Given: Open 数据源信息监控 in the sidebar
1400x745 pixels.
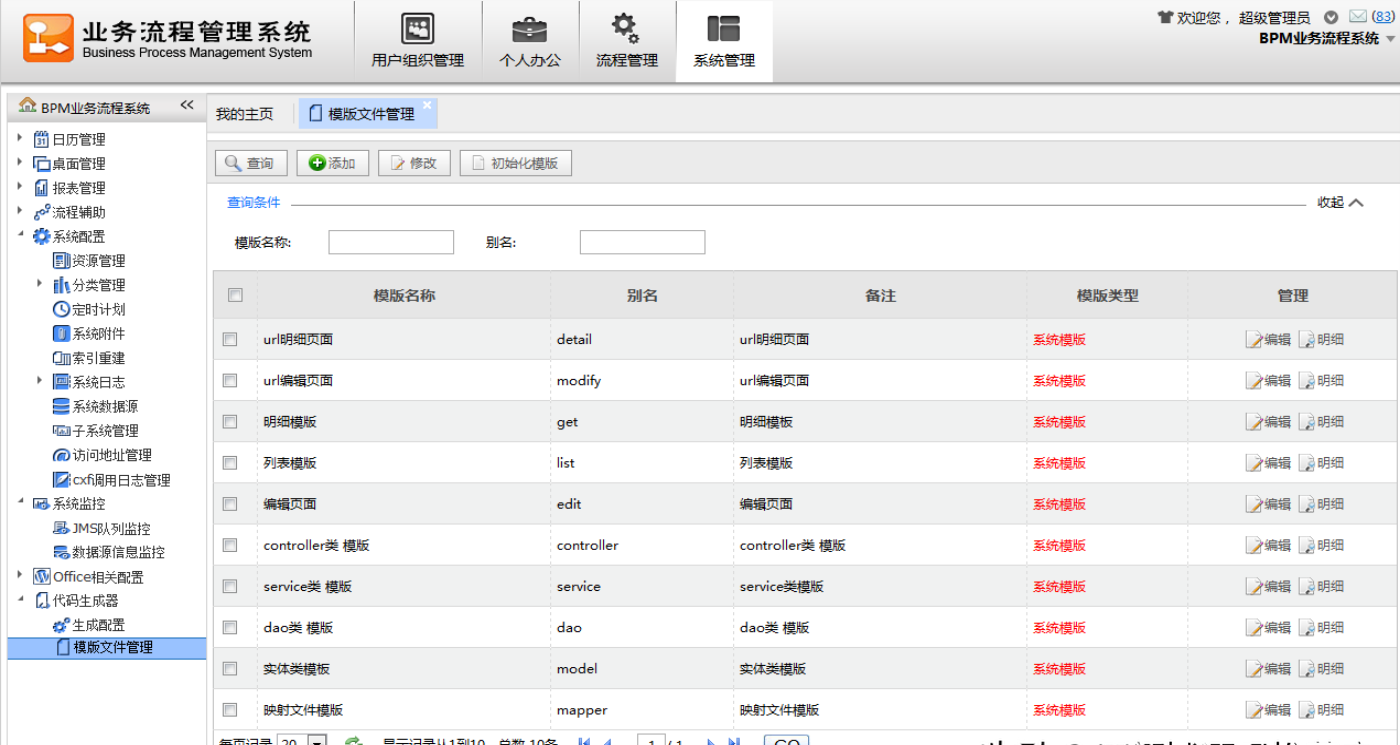Looking at the screenshot, I should point(109,552).
